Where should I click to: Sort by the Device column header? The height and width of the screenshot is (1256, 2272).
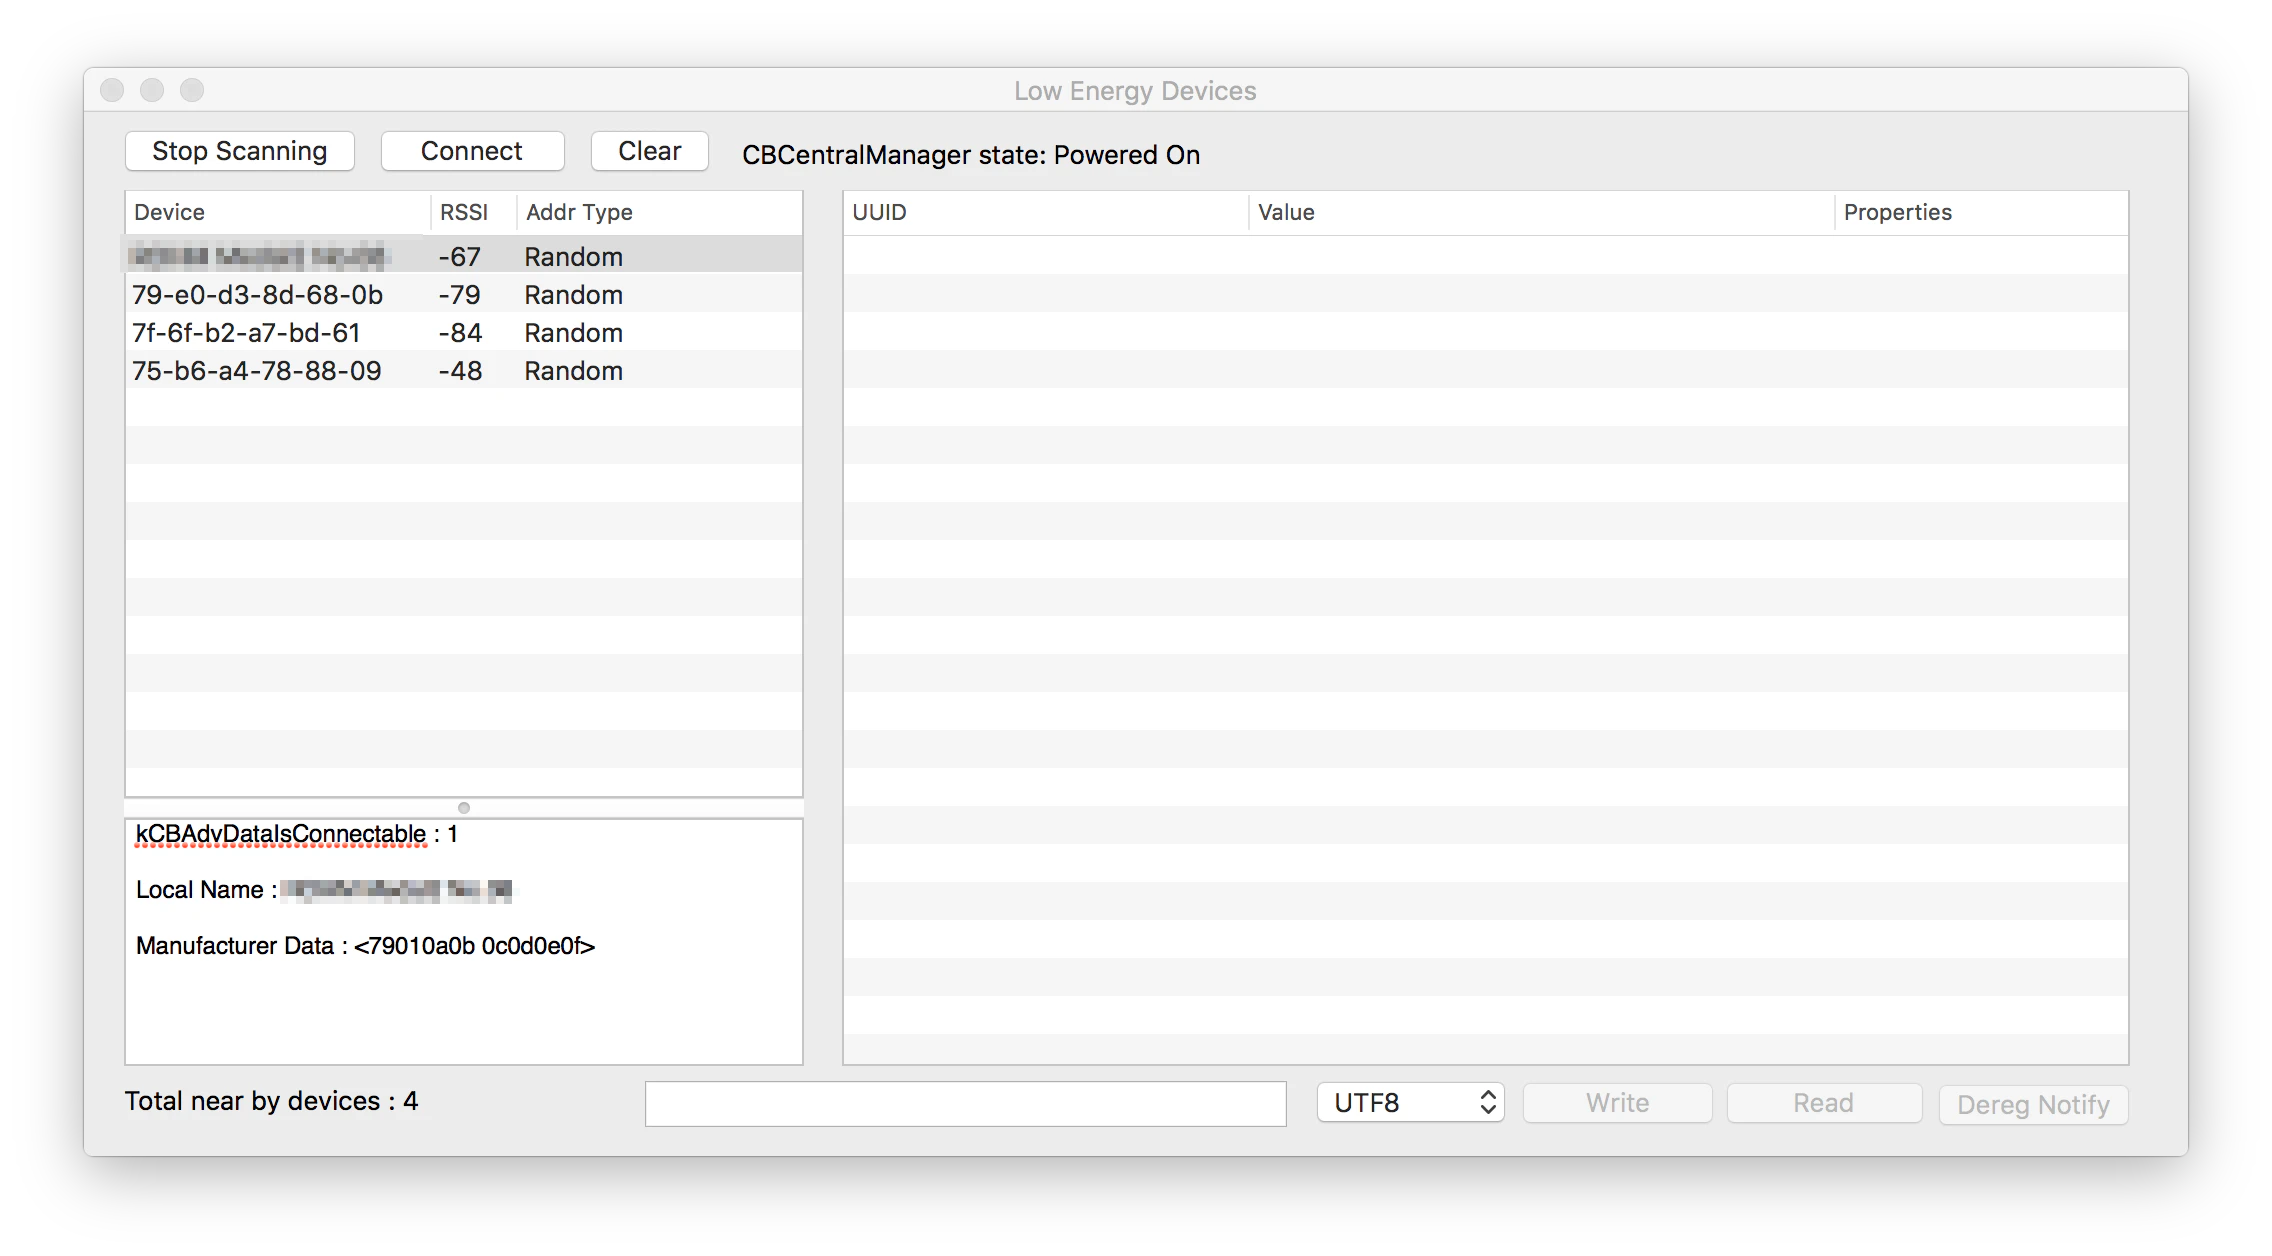[278, 212]
